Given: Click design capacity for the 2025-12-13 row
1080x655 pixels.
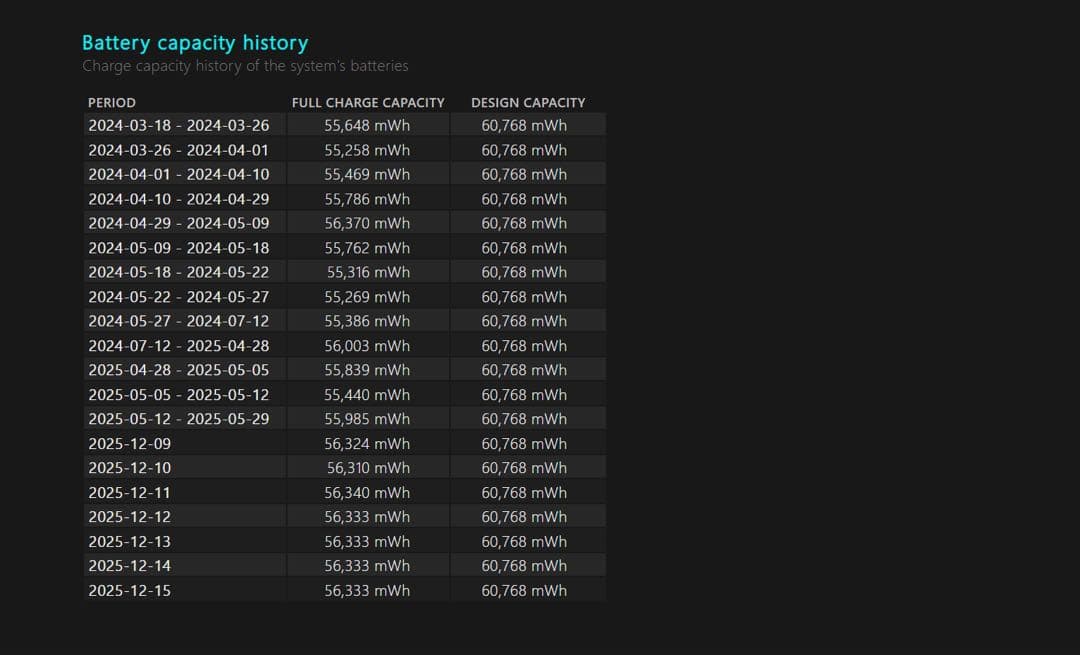Looking at the screenshot, I should click(524, 542).
